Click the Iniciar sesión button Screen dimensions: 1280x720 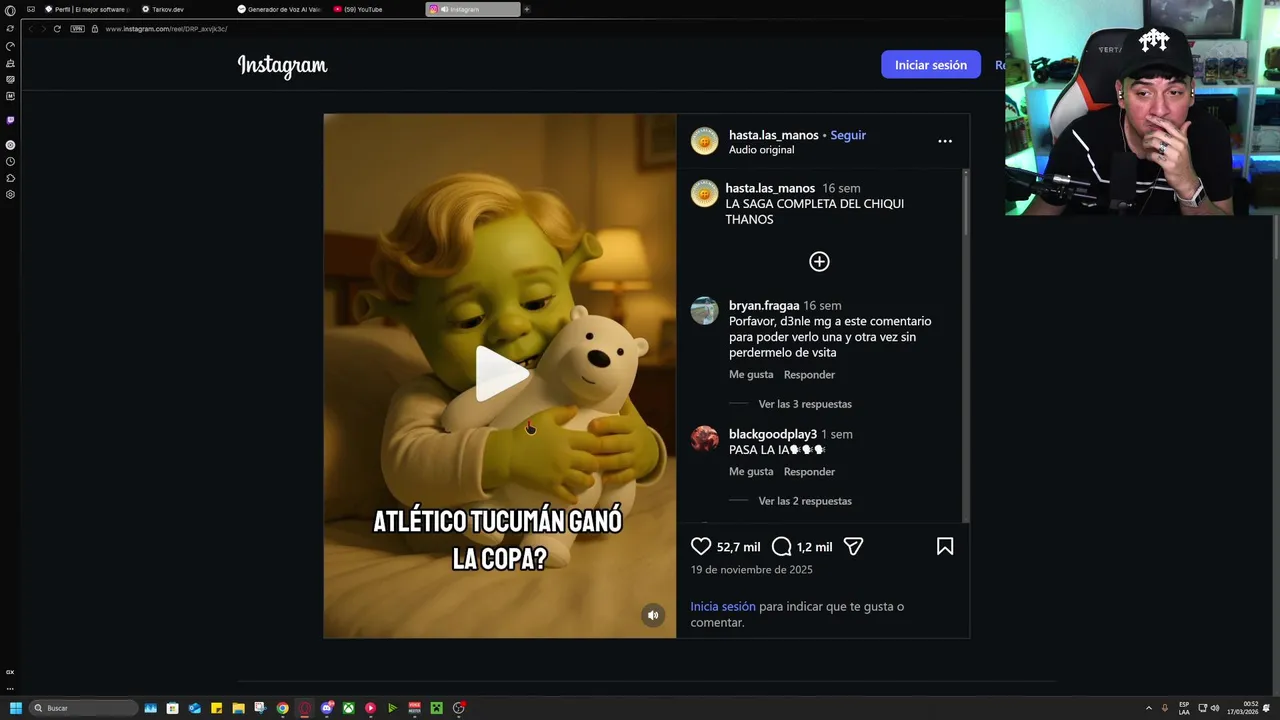click(x=931, y=65)
